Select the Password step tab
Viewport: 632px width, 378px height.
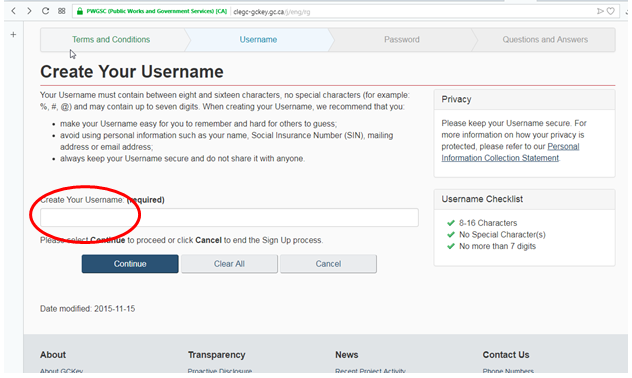(x=401, y=39)
